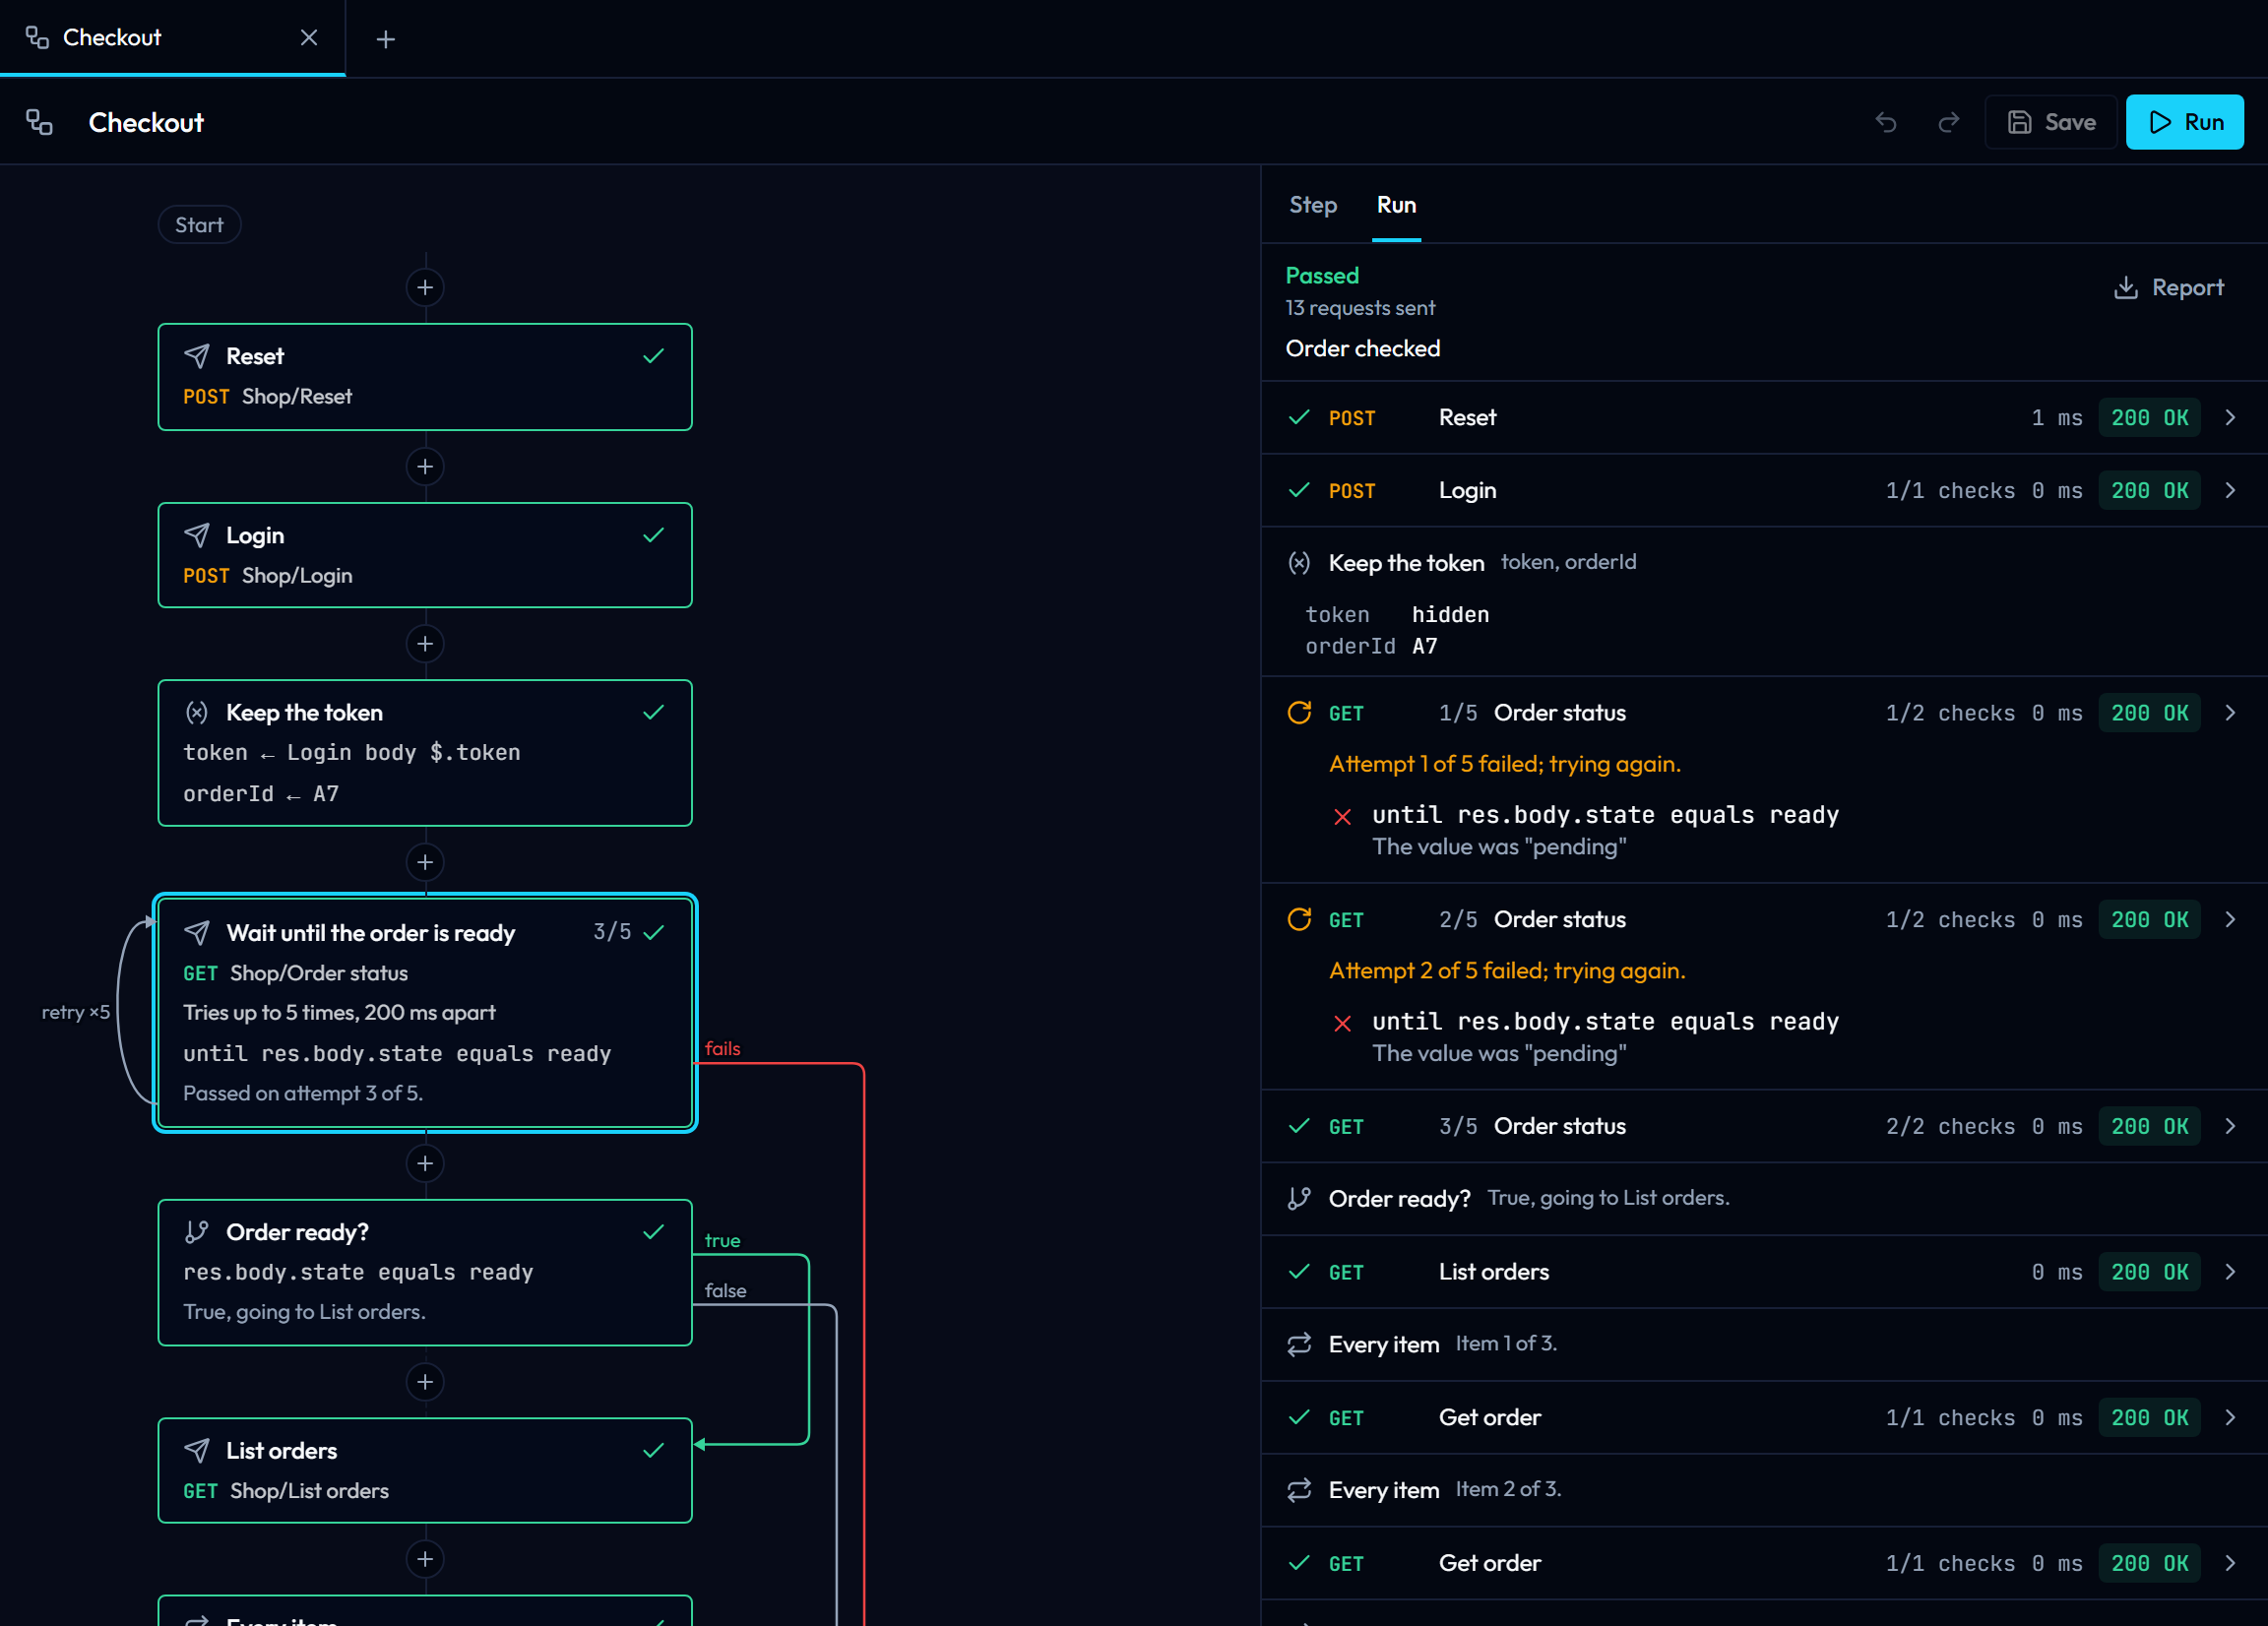
Task: Open a new tab with plus icon
Action: pyautogui.click(x=385, y=39)
